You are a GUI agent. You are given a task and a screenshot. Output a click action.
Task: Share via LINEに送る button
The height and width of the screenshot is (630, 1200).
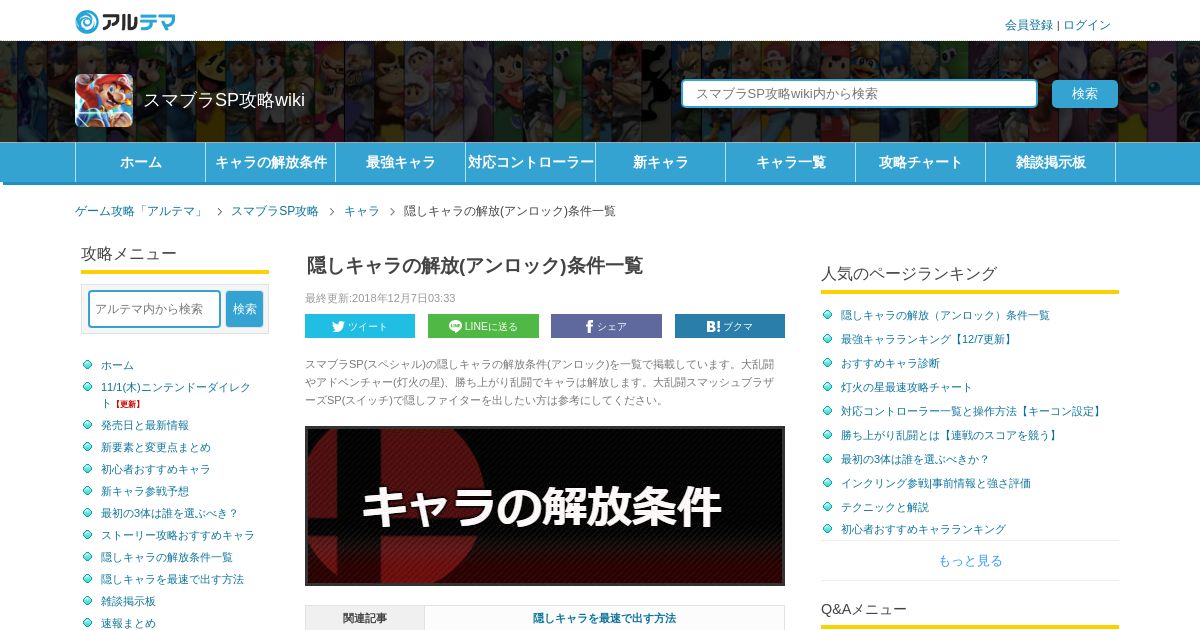483,326
